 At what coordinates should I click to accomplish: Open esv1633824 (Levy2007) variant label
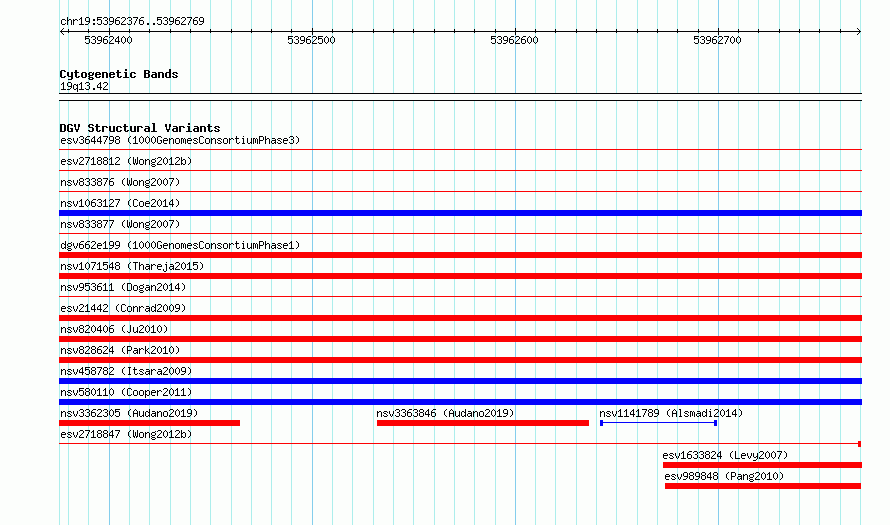point(725,455)
